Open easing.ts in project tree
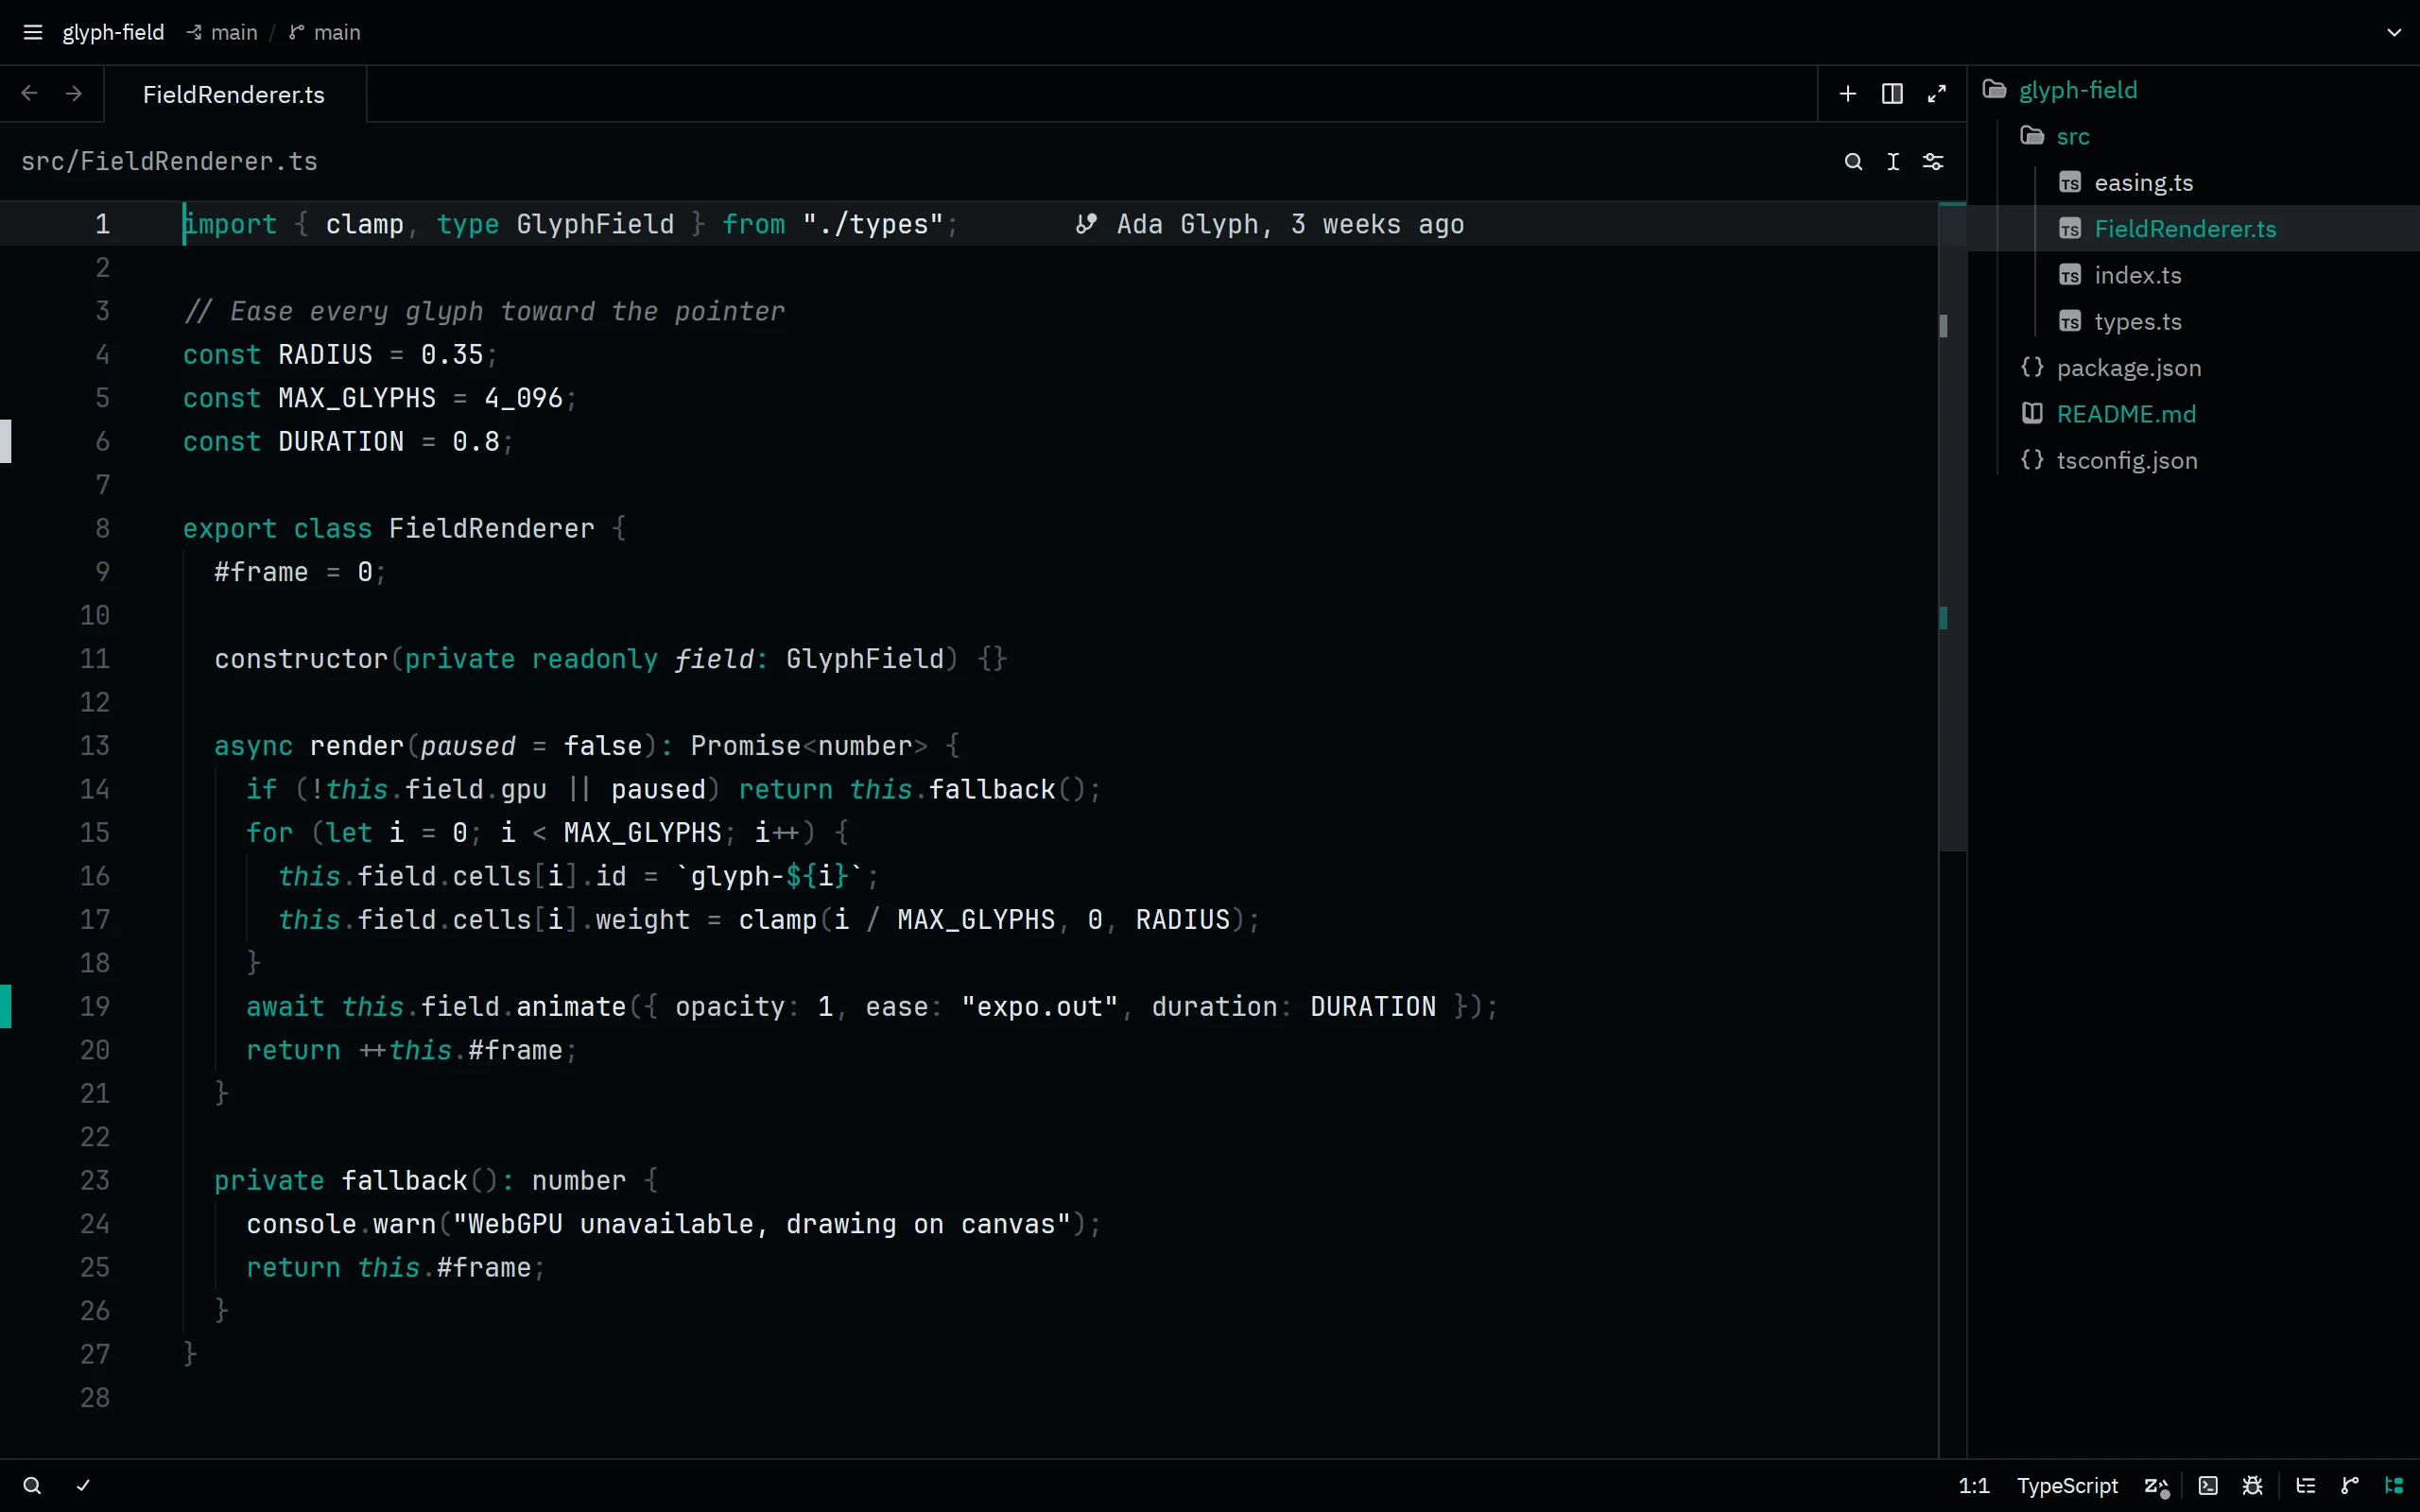2420x1512 pixels. tap(2193, 183)
